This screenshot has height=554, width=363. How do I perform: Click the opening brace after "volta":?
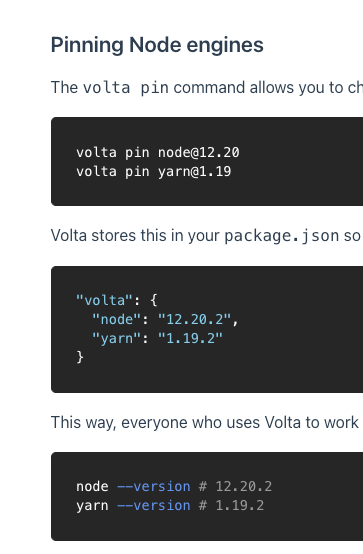[153, 301]
